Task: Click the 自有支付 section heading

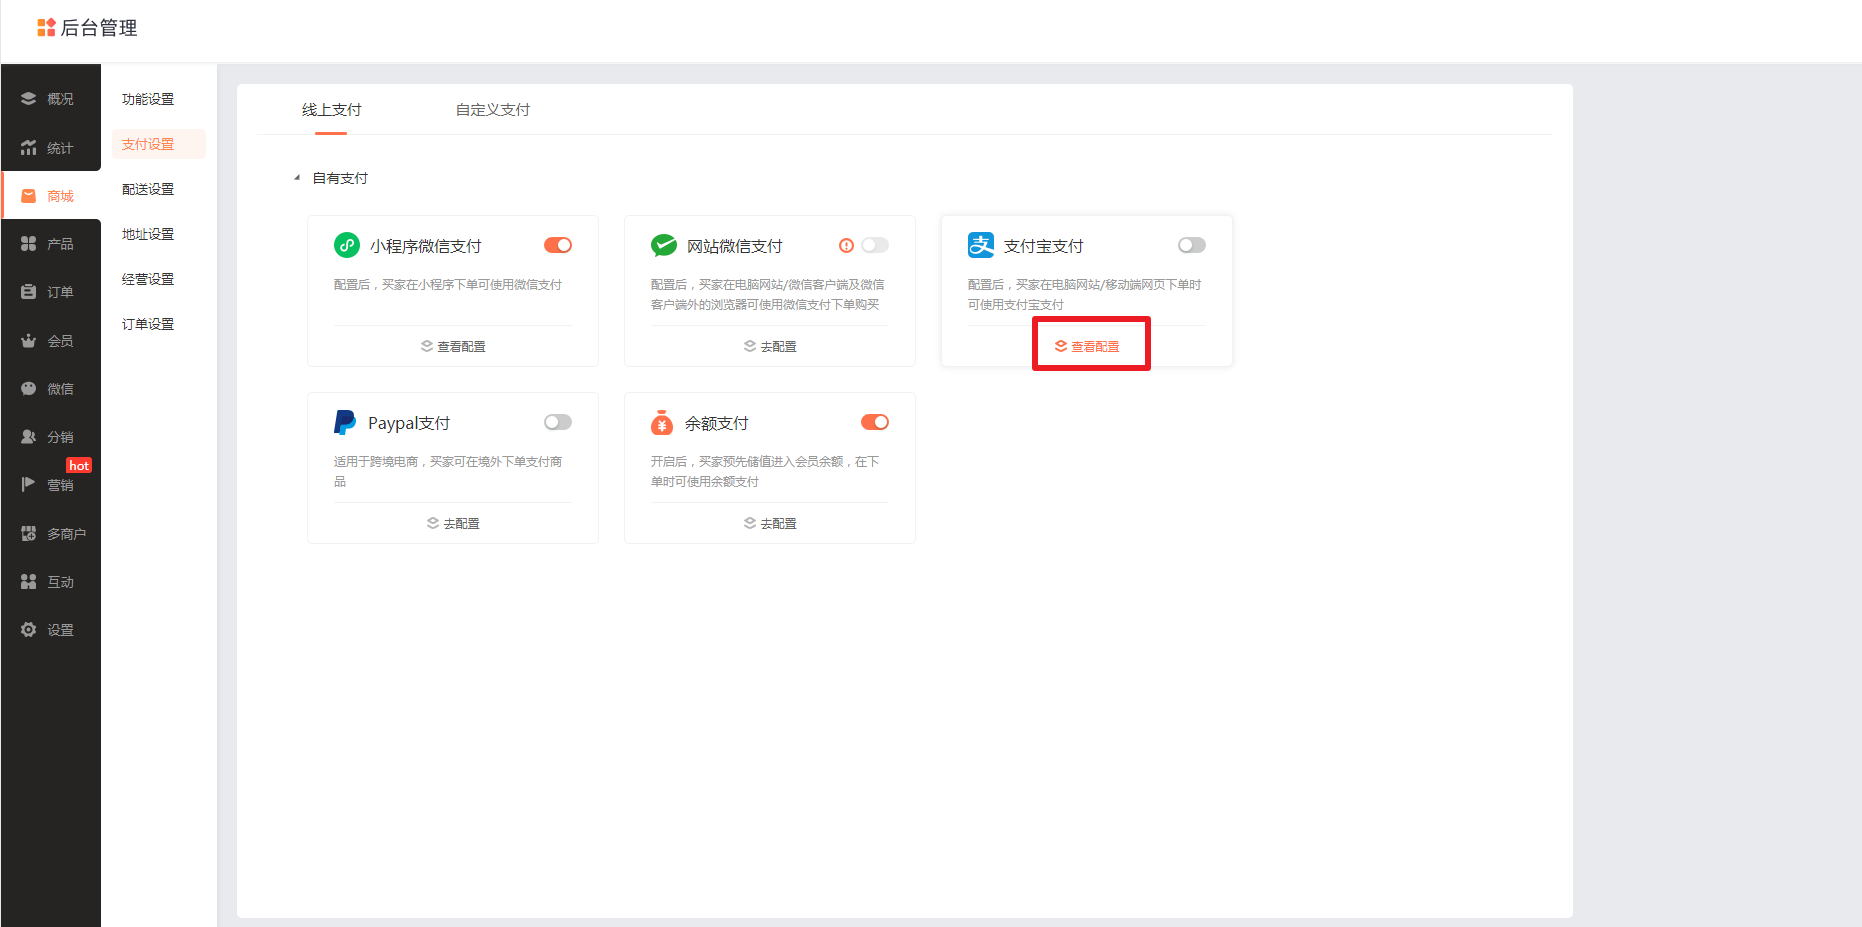Action: pyautogui.click(x=340, y=178)
